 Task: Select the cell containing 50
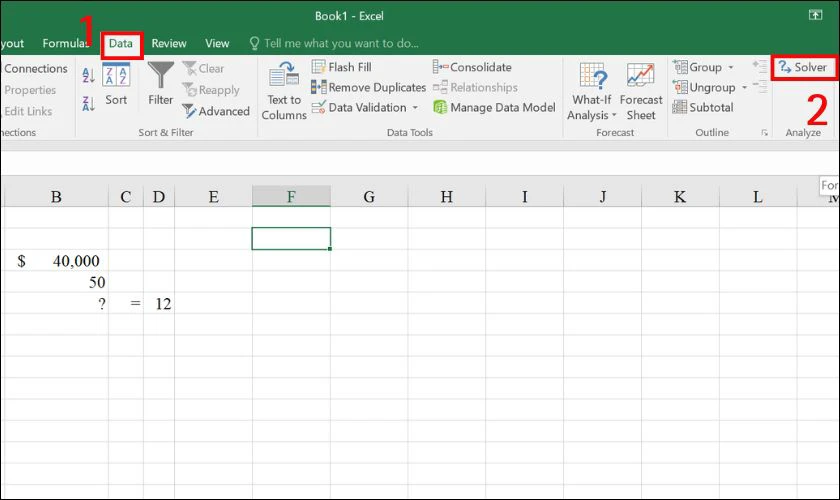[56, 282]
